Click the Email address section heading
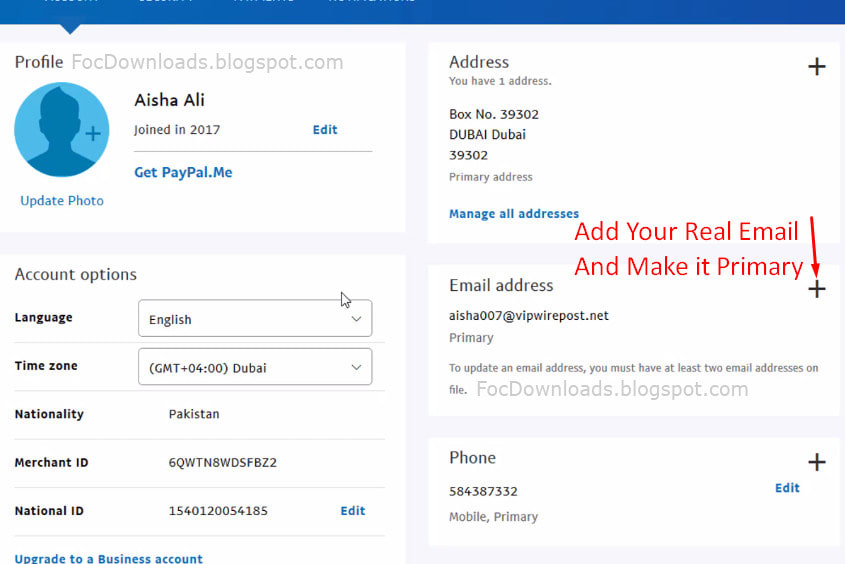845x564 pixels. [501, 285]
